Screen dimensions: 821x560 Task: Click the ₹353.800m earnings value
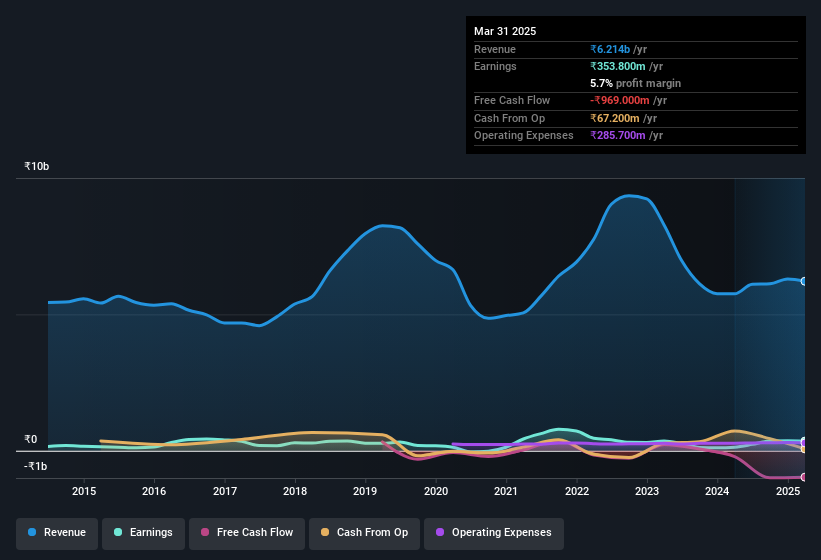pyautogui.click(x=618, y=66)
